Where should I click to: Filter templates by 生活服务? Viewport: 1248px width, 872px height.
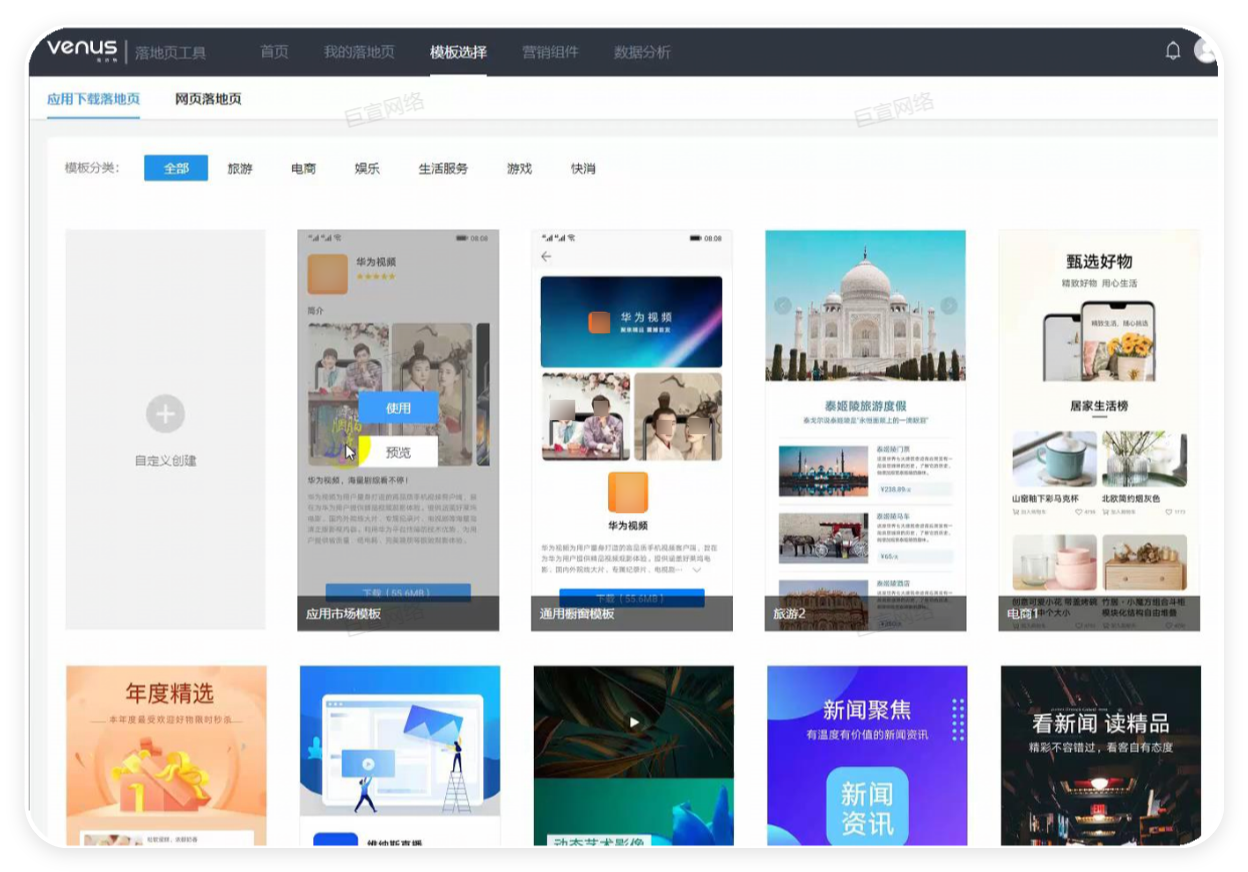point(443,168)
